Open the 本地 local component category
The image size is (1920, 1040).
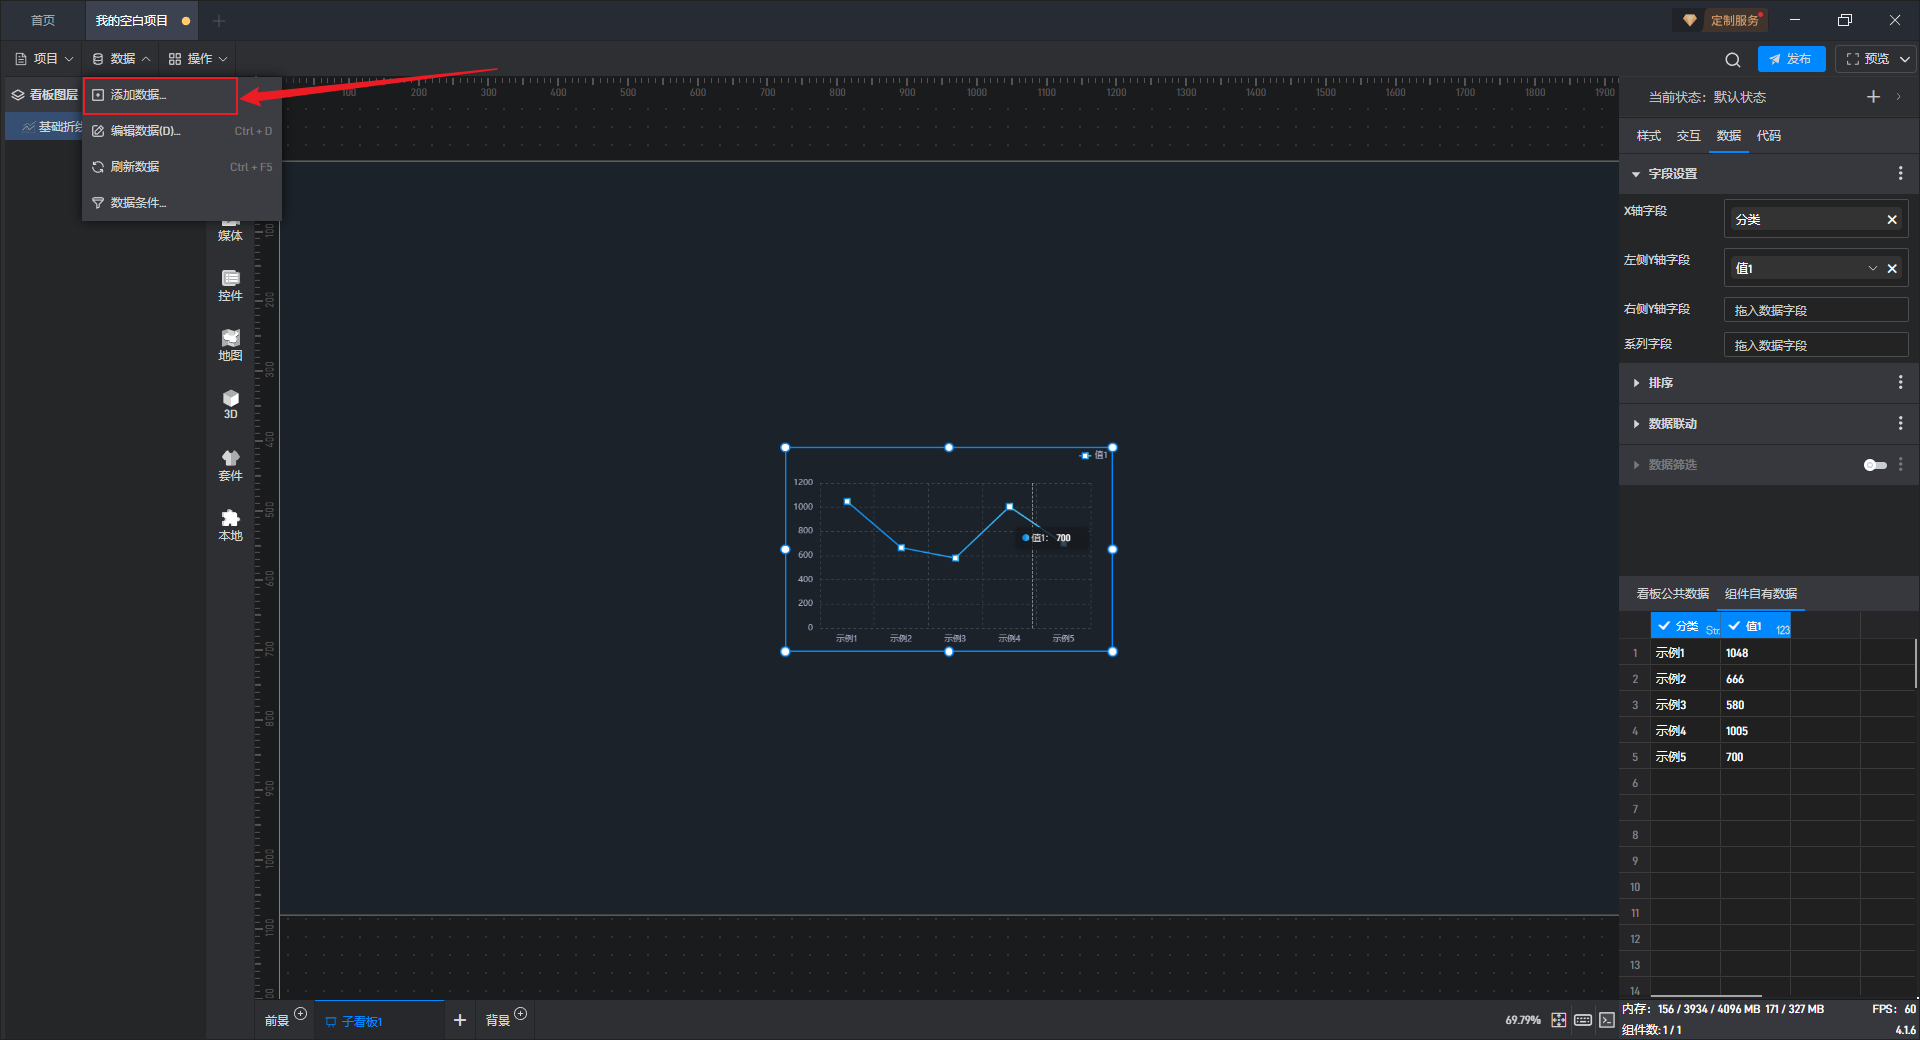pyautogui.click(x=230, y=526)
